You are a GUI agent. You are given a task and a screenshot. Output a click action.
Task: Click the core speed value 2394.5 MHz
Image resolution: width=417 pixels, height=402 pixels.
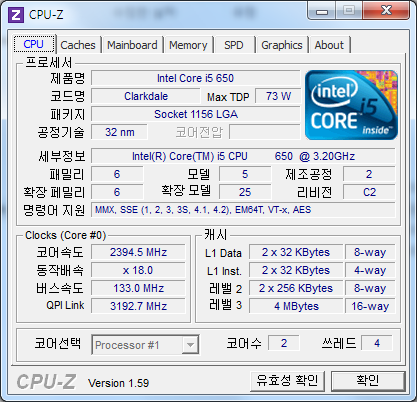pyautogui.click(x=138, y=252)
